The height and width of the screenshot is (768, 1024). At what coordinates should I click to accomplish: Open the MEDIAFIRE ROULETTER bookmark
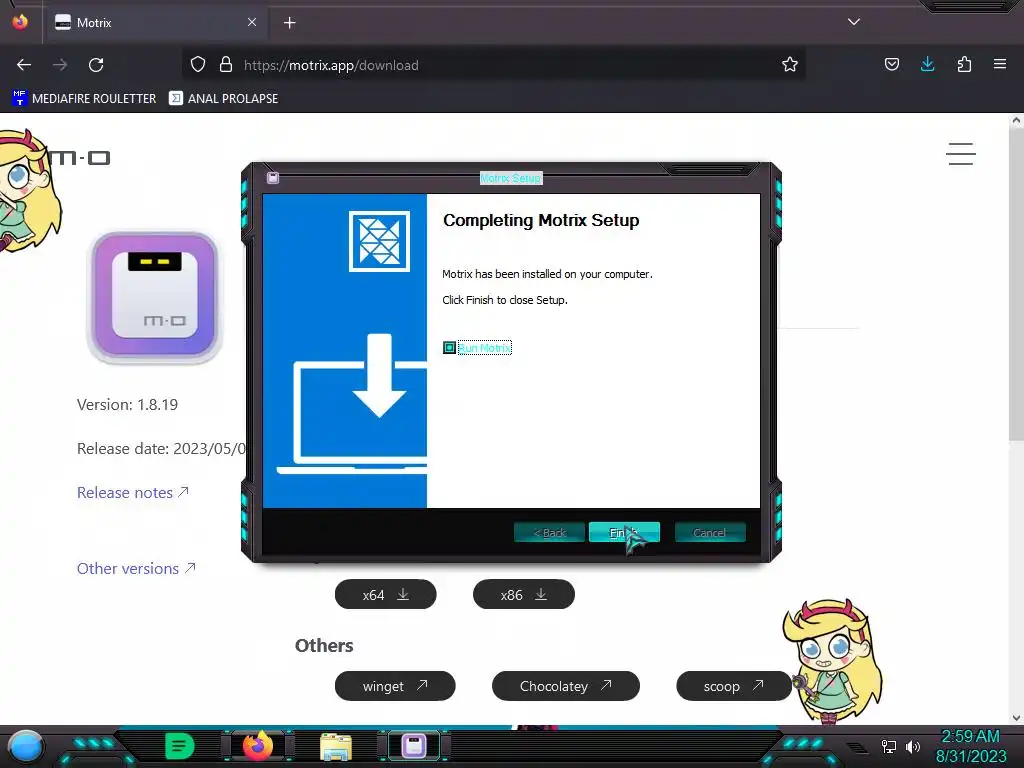(x=84, y=99)
